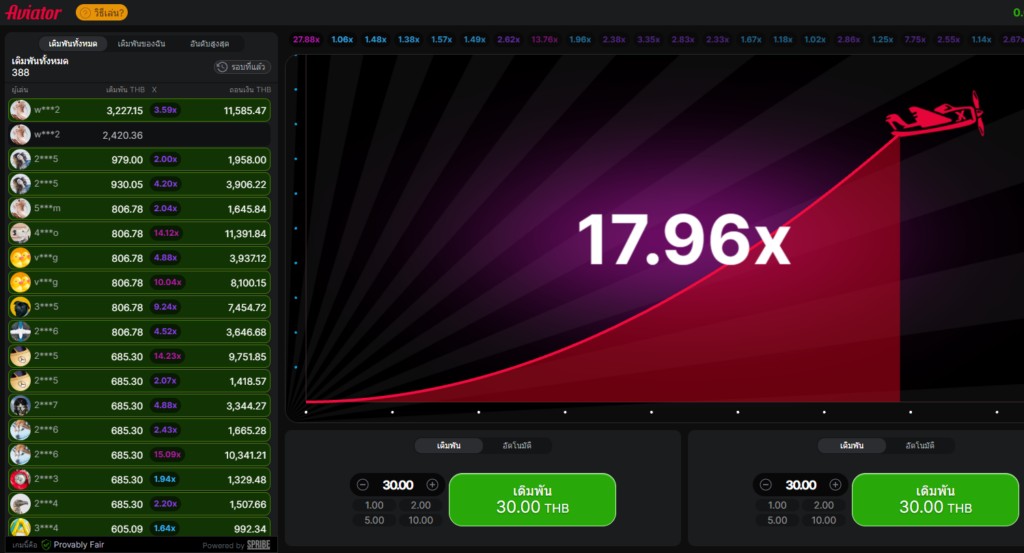Click the v***g avatar with 4.88x cashout

[x=20, y=258]
